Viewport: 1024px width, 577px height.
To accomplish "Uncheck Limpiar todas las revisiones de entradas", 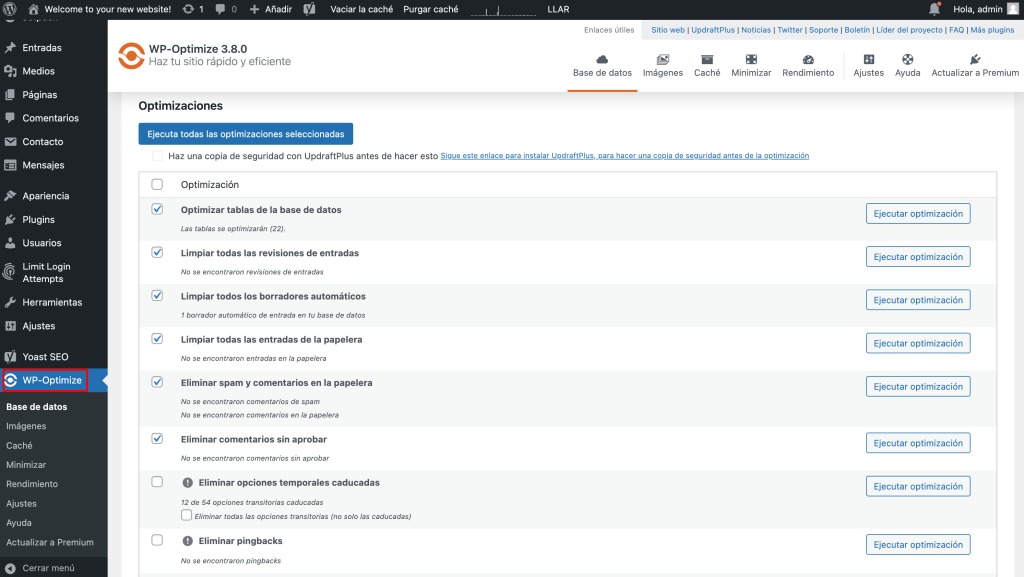I will pyautogui.click(x=157, y=252).
